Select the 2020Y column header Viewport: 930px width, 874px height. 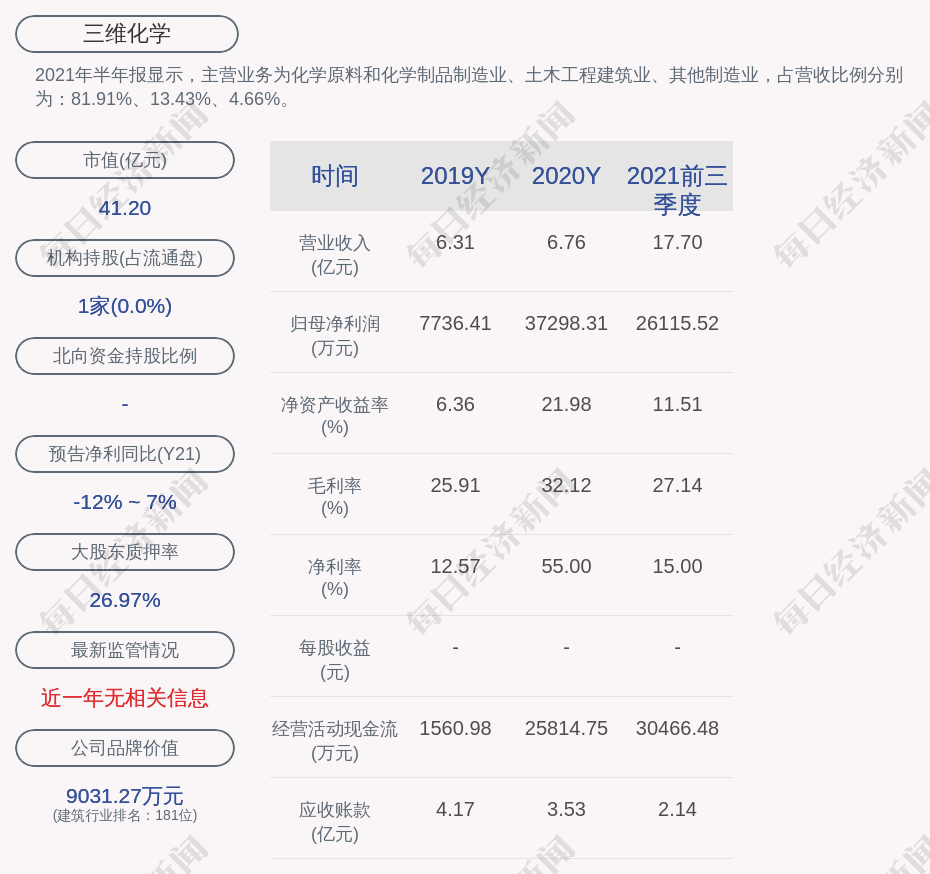point(566,176)
